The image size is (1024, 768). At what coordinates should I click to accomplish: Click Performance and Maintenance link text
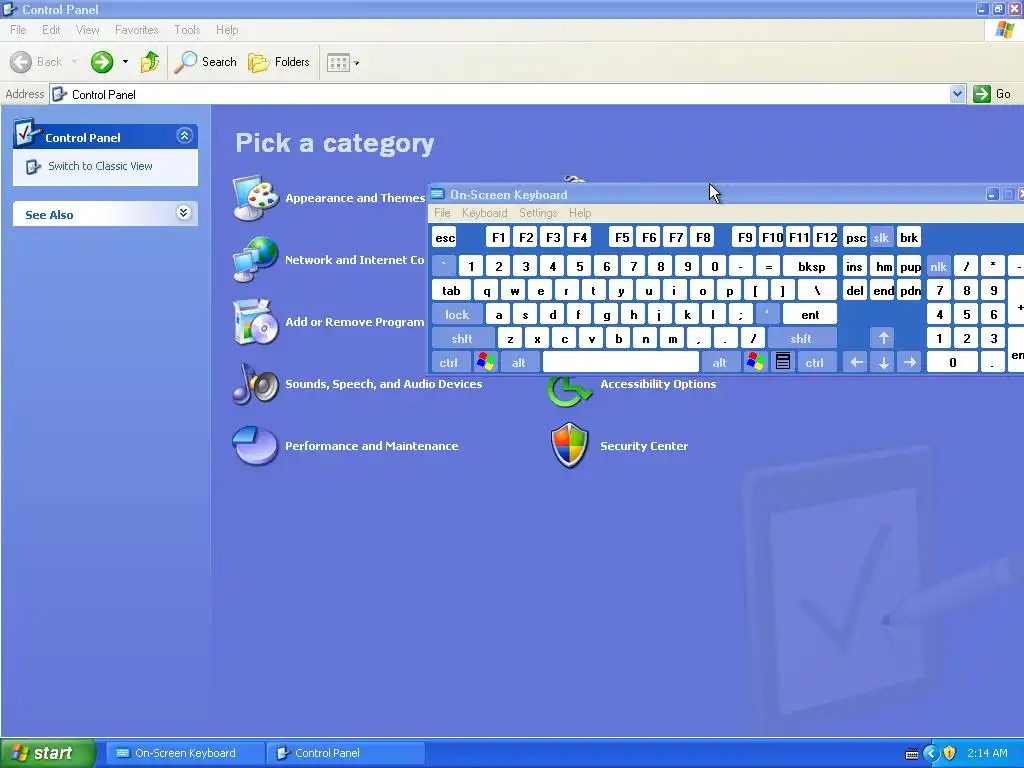click(372, 446)
